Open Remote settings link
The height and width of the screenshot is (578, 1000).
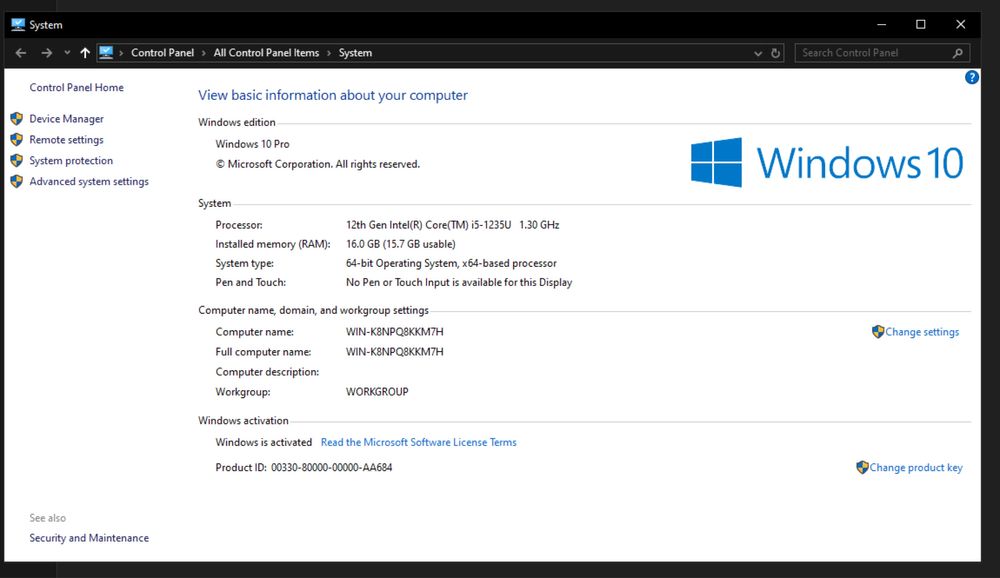coord(66,140)
